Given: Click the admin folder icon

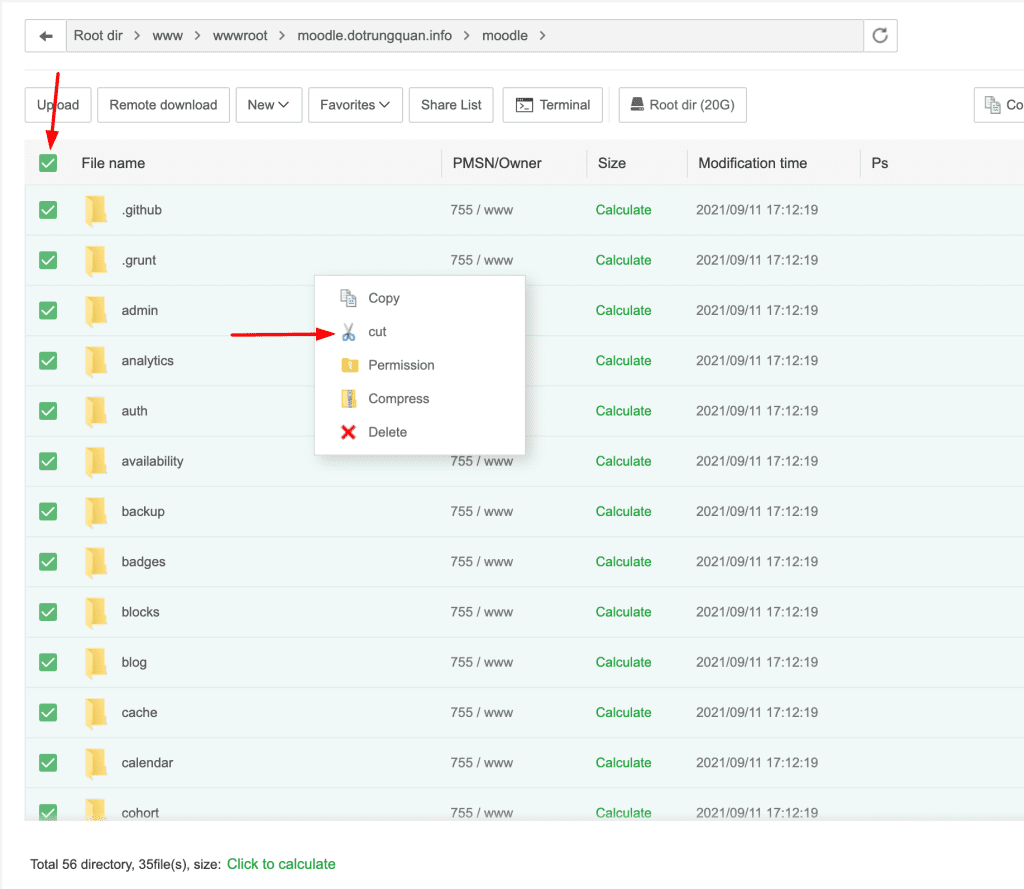Looking at the screenshot, I should [x=96, y=311].
